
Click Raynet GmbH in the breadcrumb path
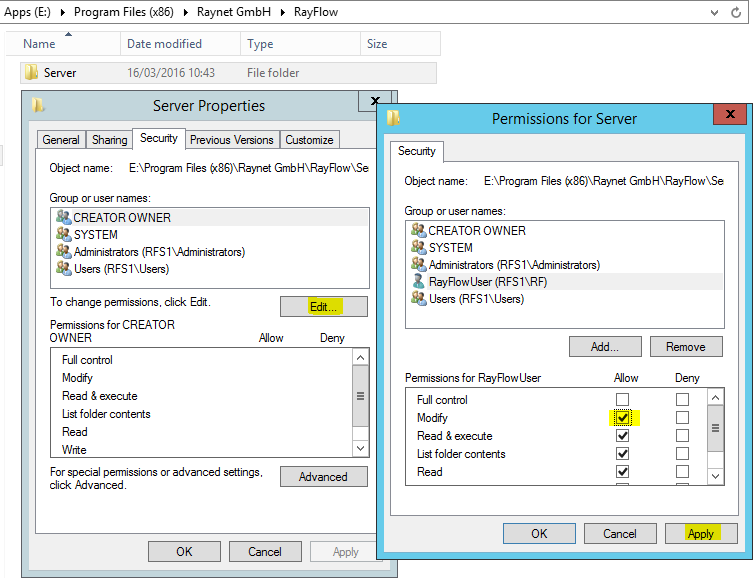coord(234,12)
